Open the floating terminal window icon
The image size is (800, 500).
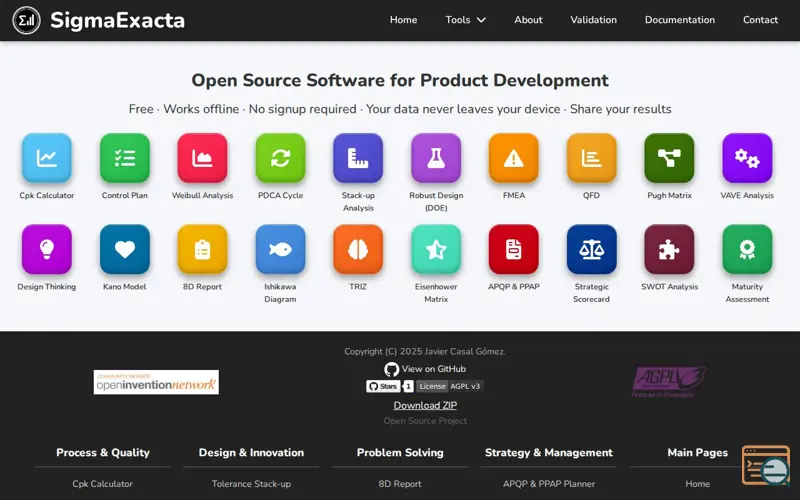766,465
